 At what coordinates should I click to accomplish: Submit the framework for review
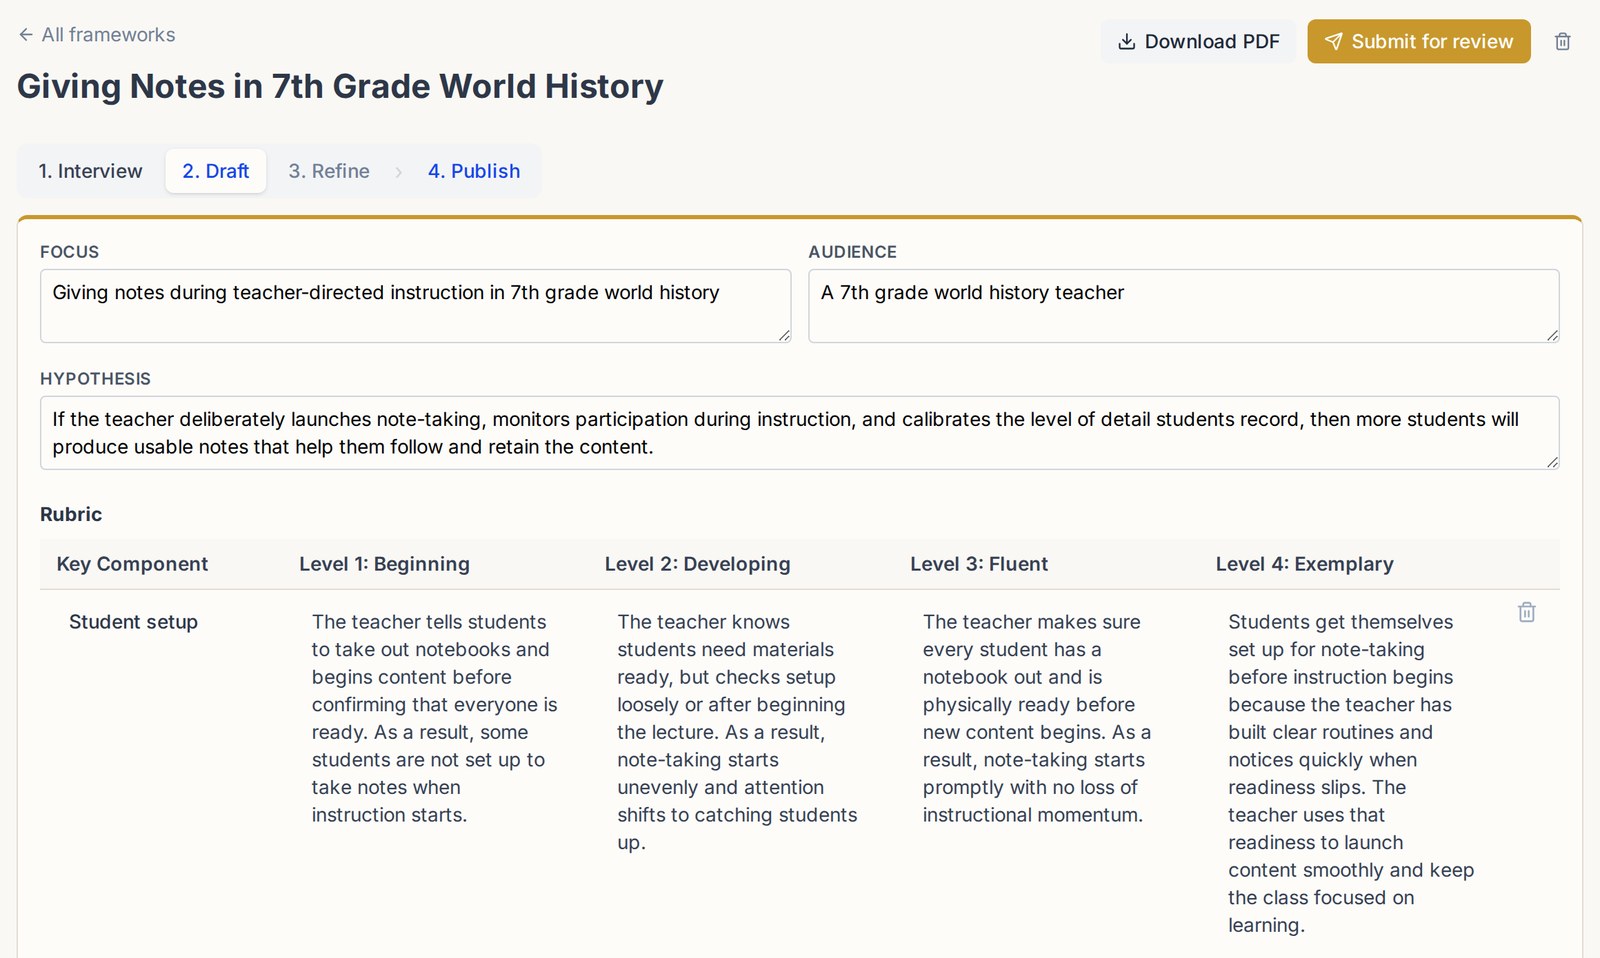(x=1418, y=42)
